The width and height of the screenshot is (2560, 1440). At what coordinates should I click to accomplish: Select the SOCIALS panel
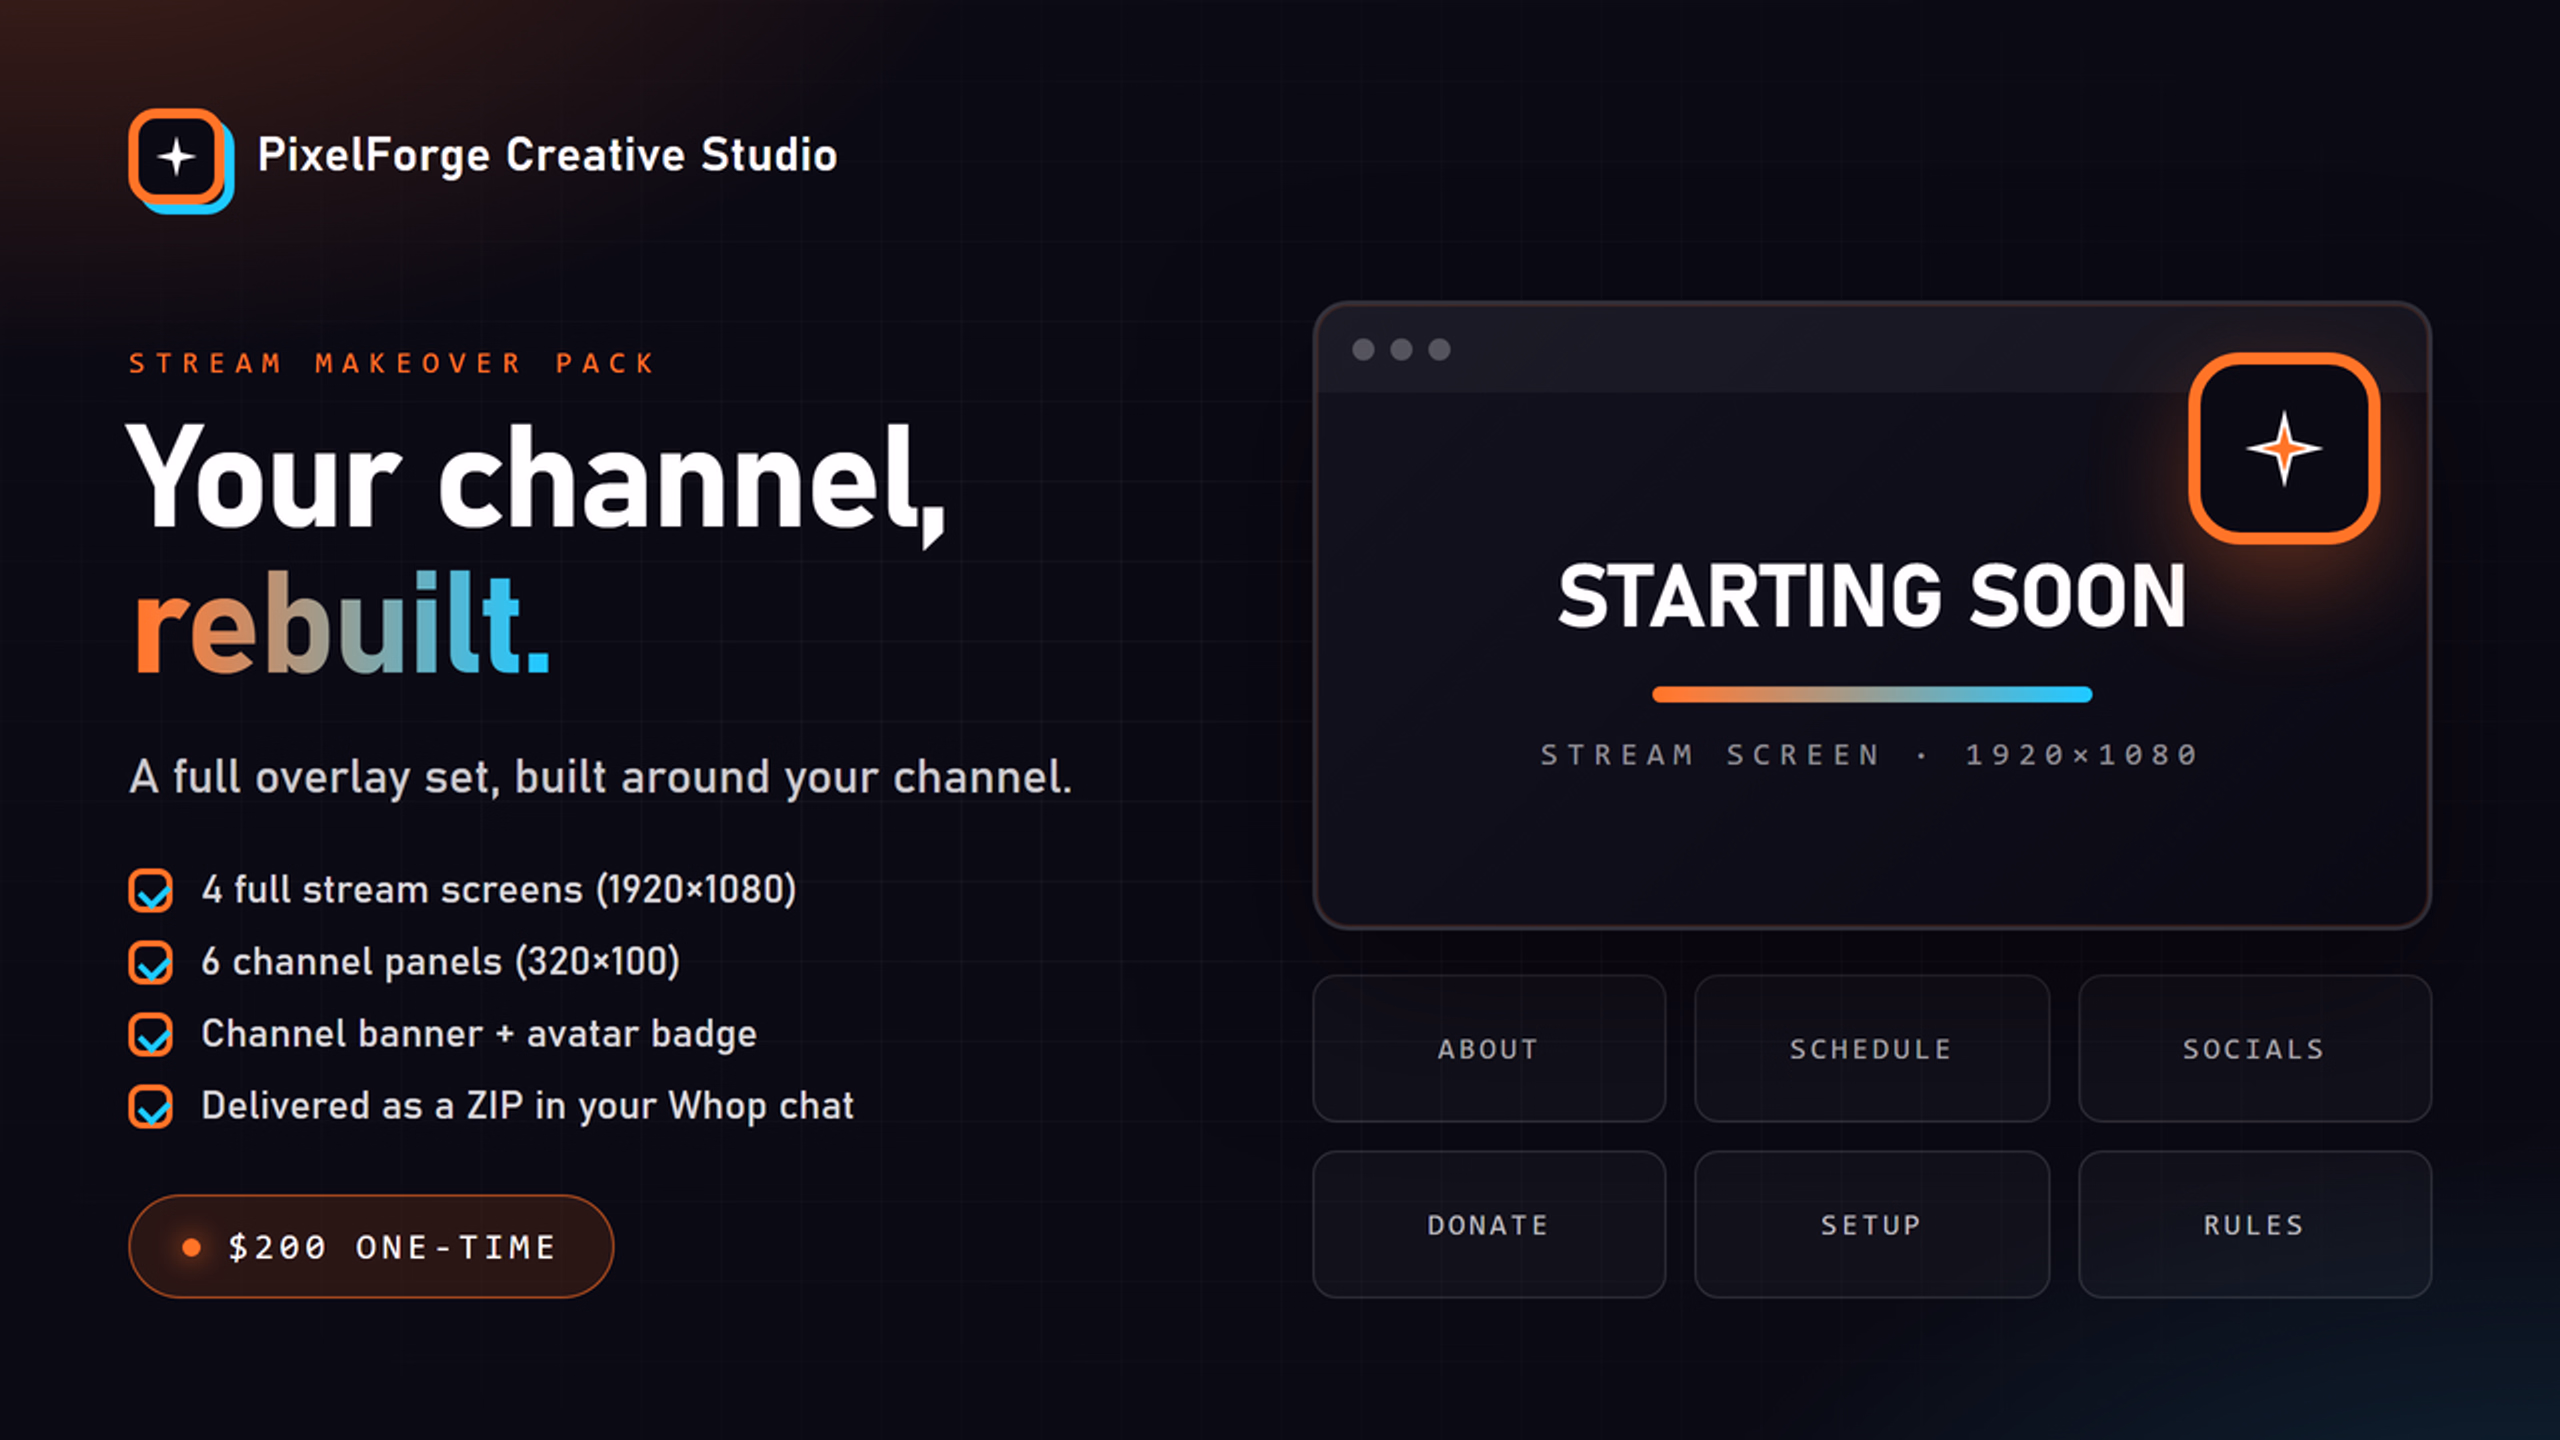point(2254,1049)
